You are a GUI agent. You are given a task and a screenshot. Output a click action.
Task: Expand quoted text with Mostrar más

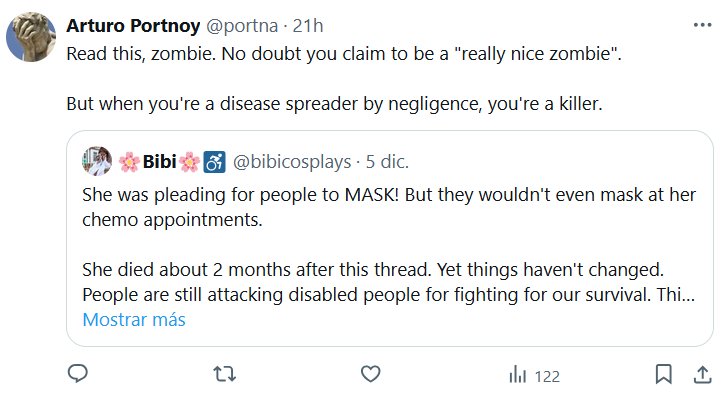coord(133,320)
